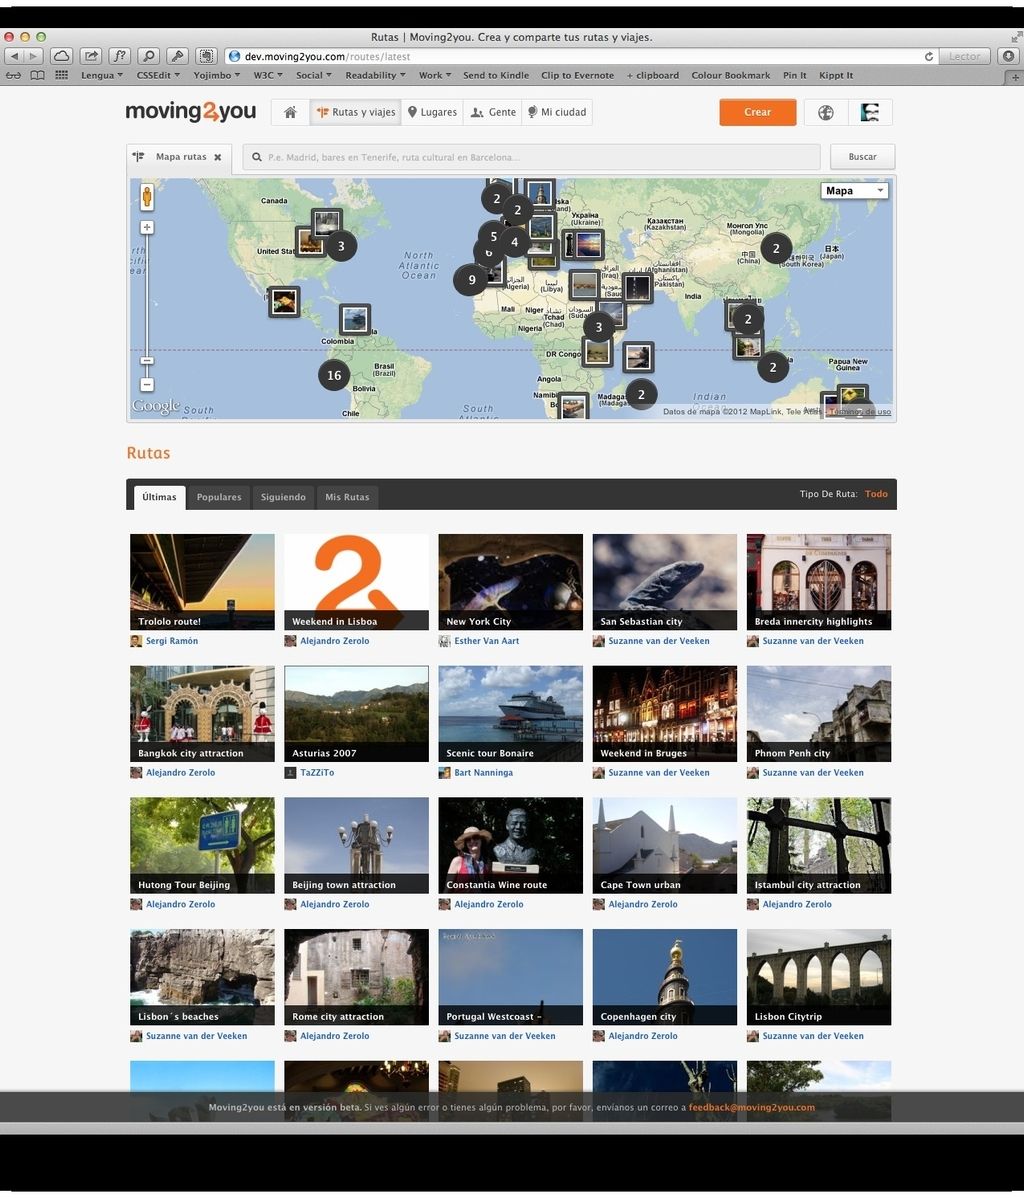The height and width of the screenshot is (1198, 1024).
Task: Click the share toolbar icon
Action: click(91, 57)
